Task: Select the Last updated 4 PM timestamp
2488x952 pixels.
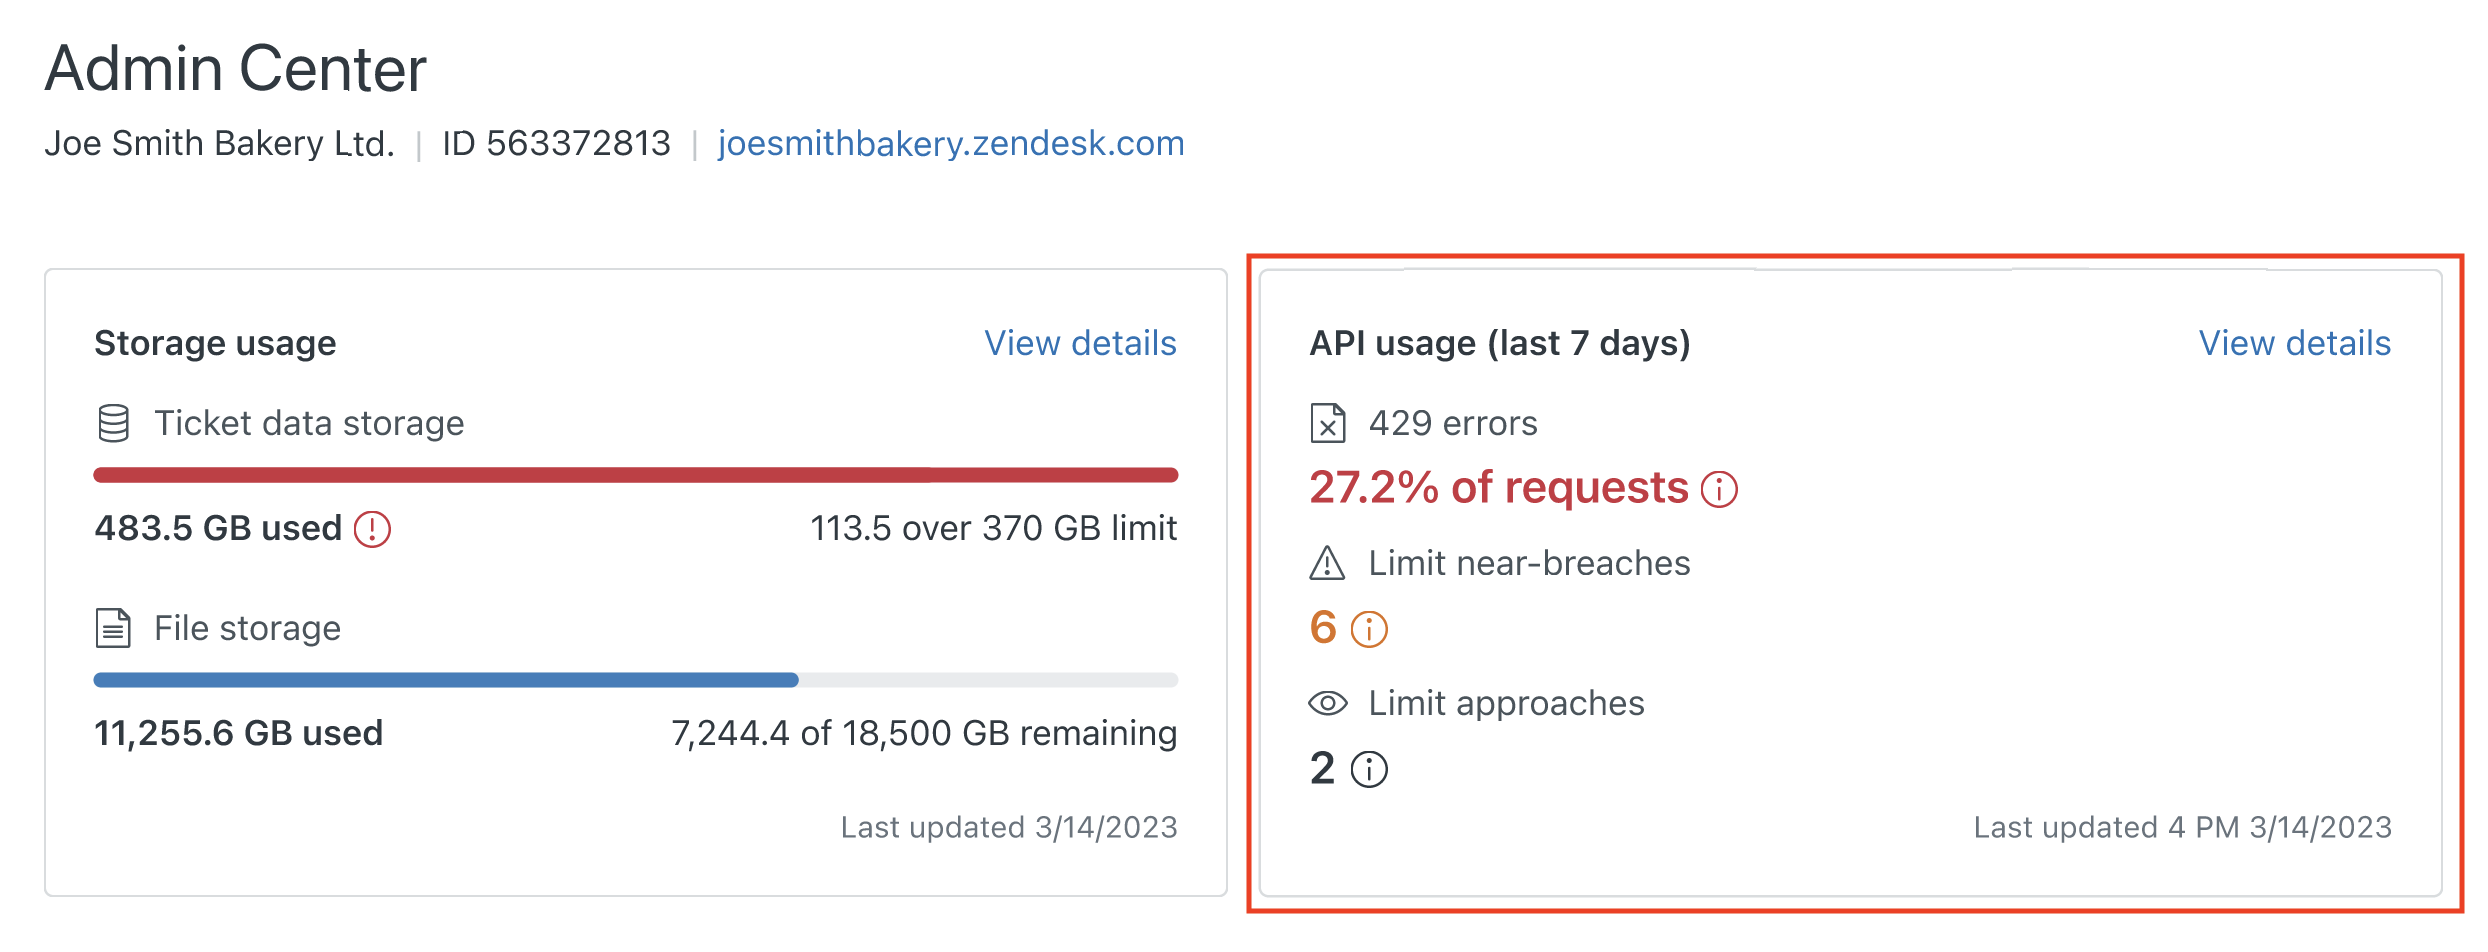Action: point(2180,827)
